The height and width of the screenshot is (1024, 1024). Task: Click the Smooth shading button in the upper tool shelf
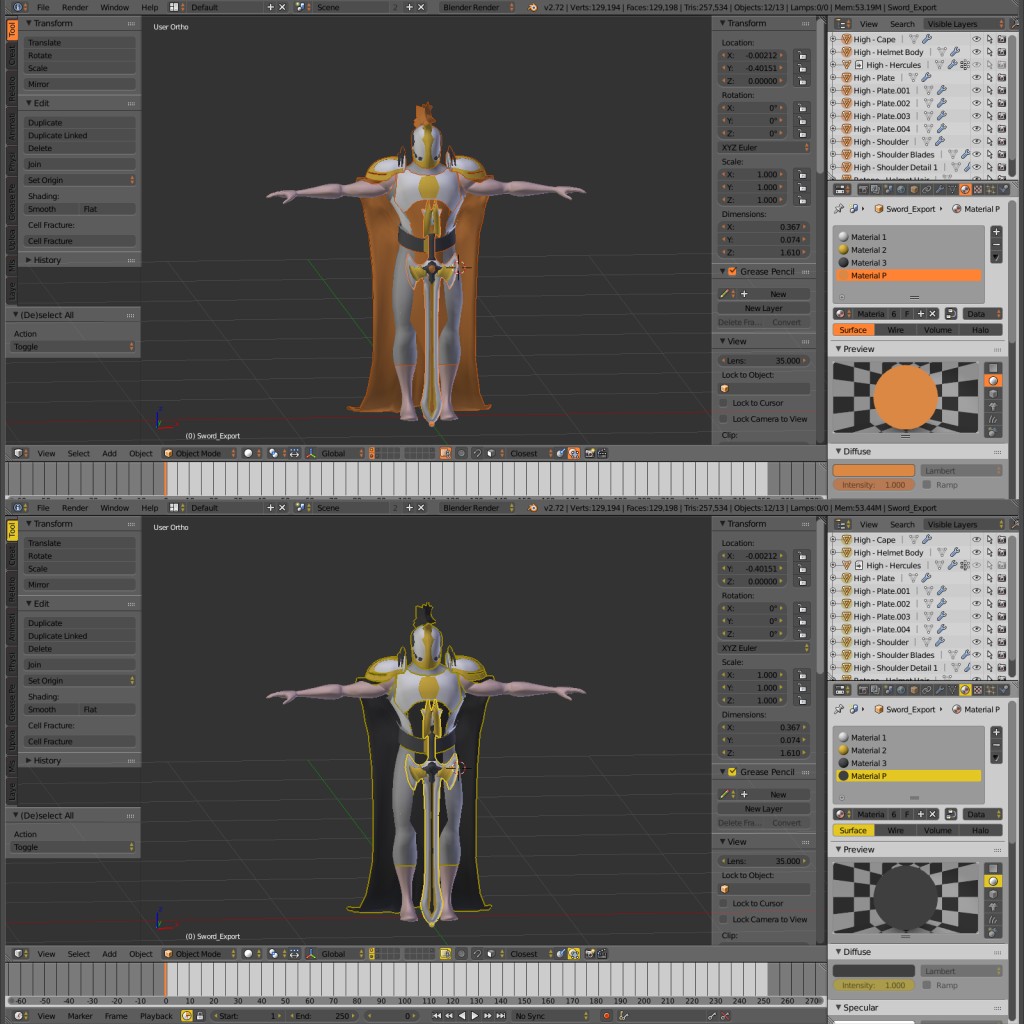[43, 209]
